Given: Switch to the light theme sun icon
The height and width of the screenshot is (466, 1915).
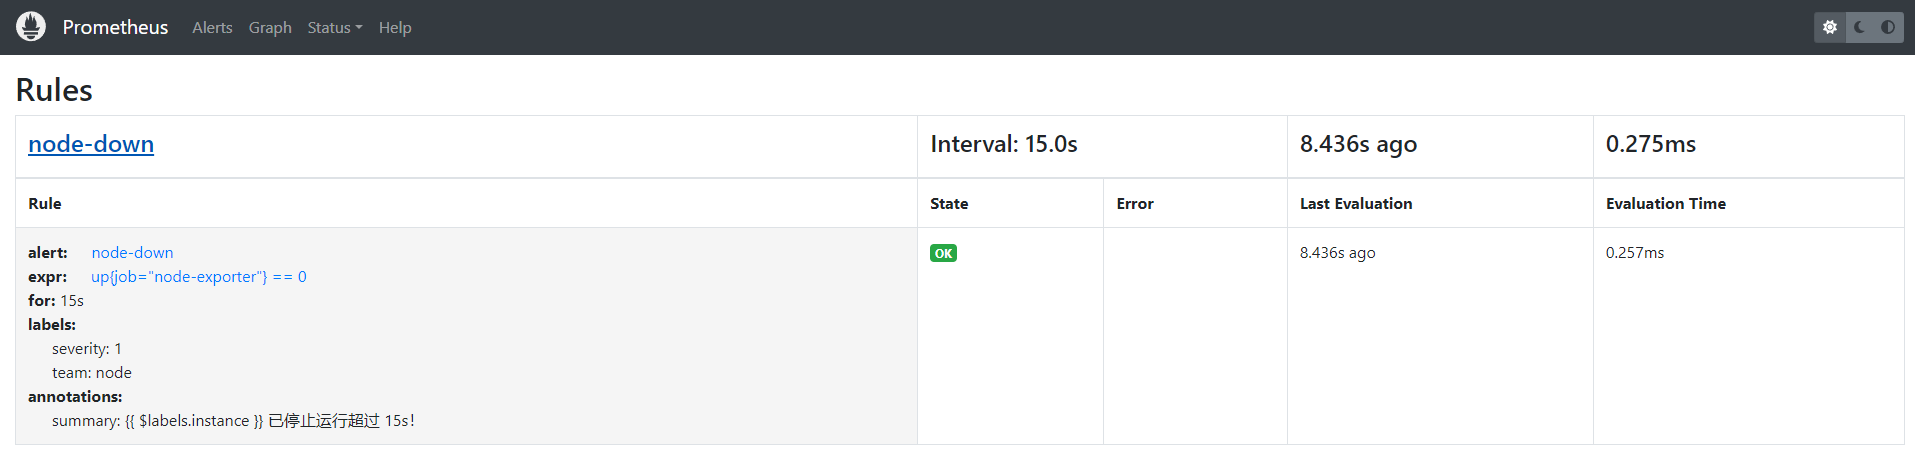Looking at the screenshot, I should pyautogui.click(x=1830, y=27).
